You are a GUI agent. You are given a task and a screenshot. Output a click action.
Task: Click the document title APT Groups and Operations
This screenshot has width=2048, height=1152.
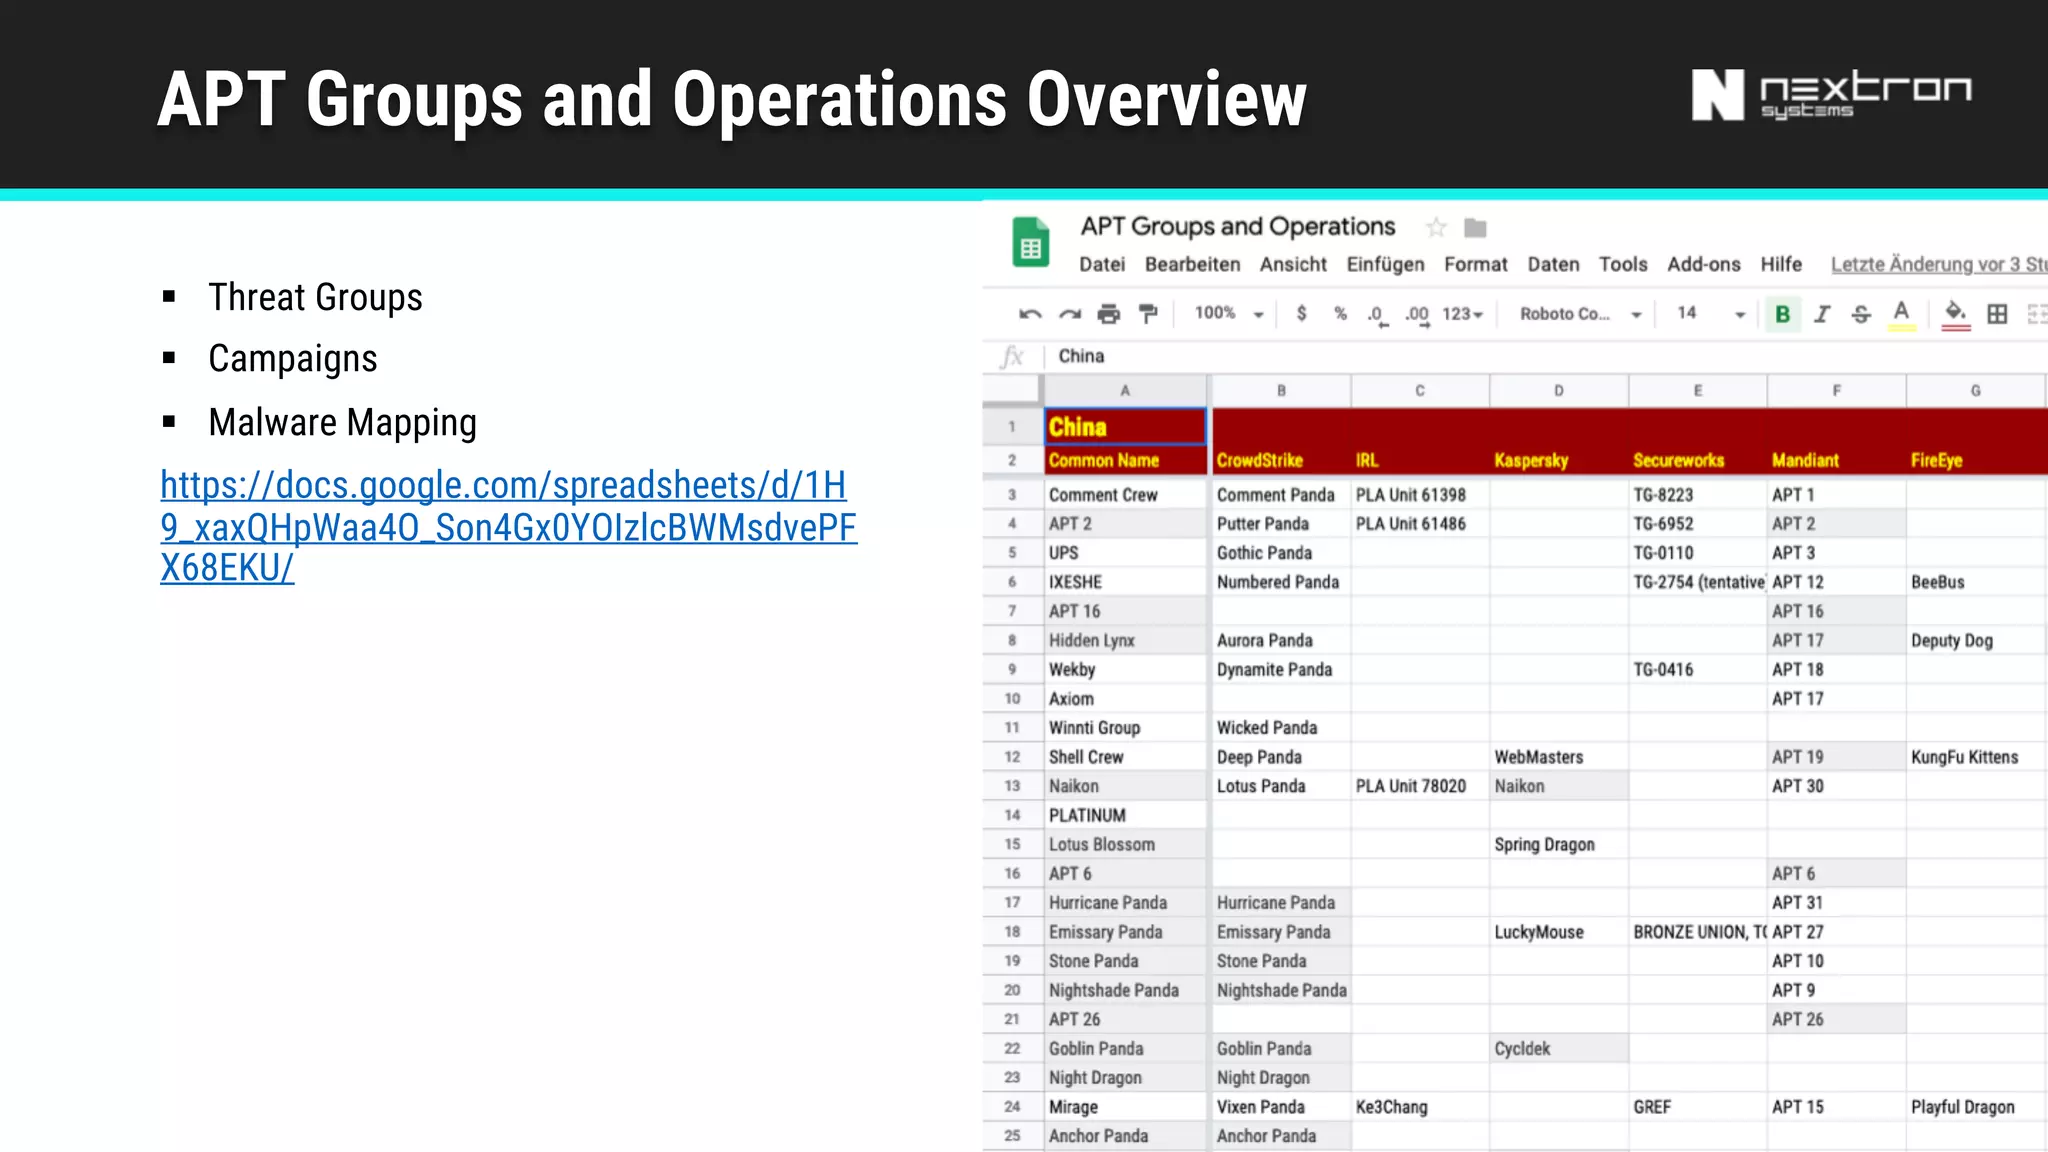pos(1237,227)
